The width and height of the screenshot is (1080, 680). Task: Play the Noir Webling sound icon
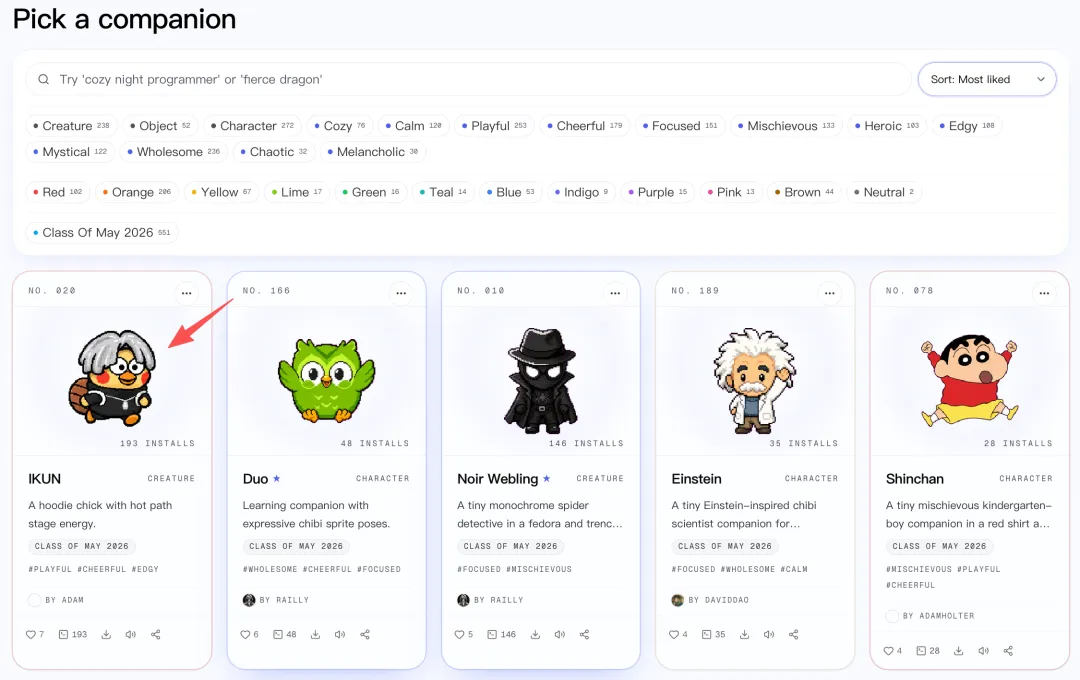pyautogui.click(x=559, y=635)
